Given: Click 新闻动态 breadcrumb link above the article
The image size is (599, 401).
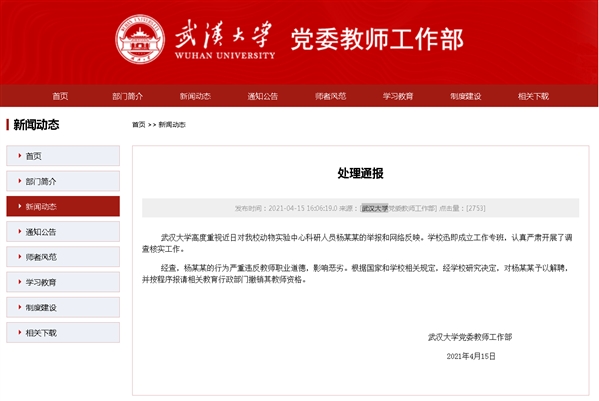Looking at the screenshot, I should [x=172, y=125].
